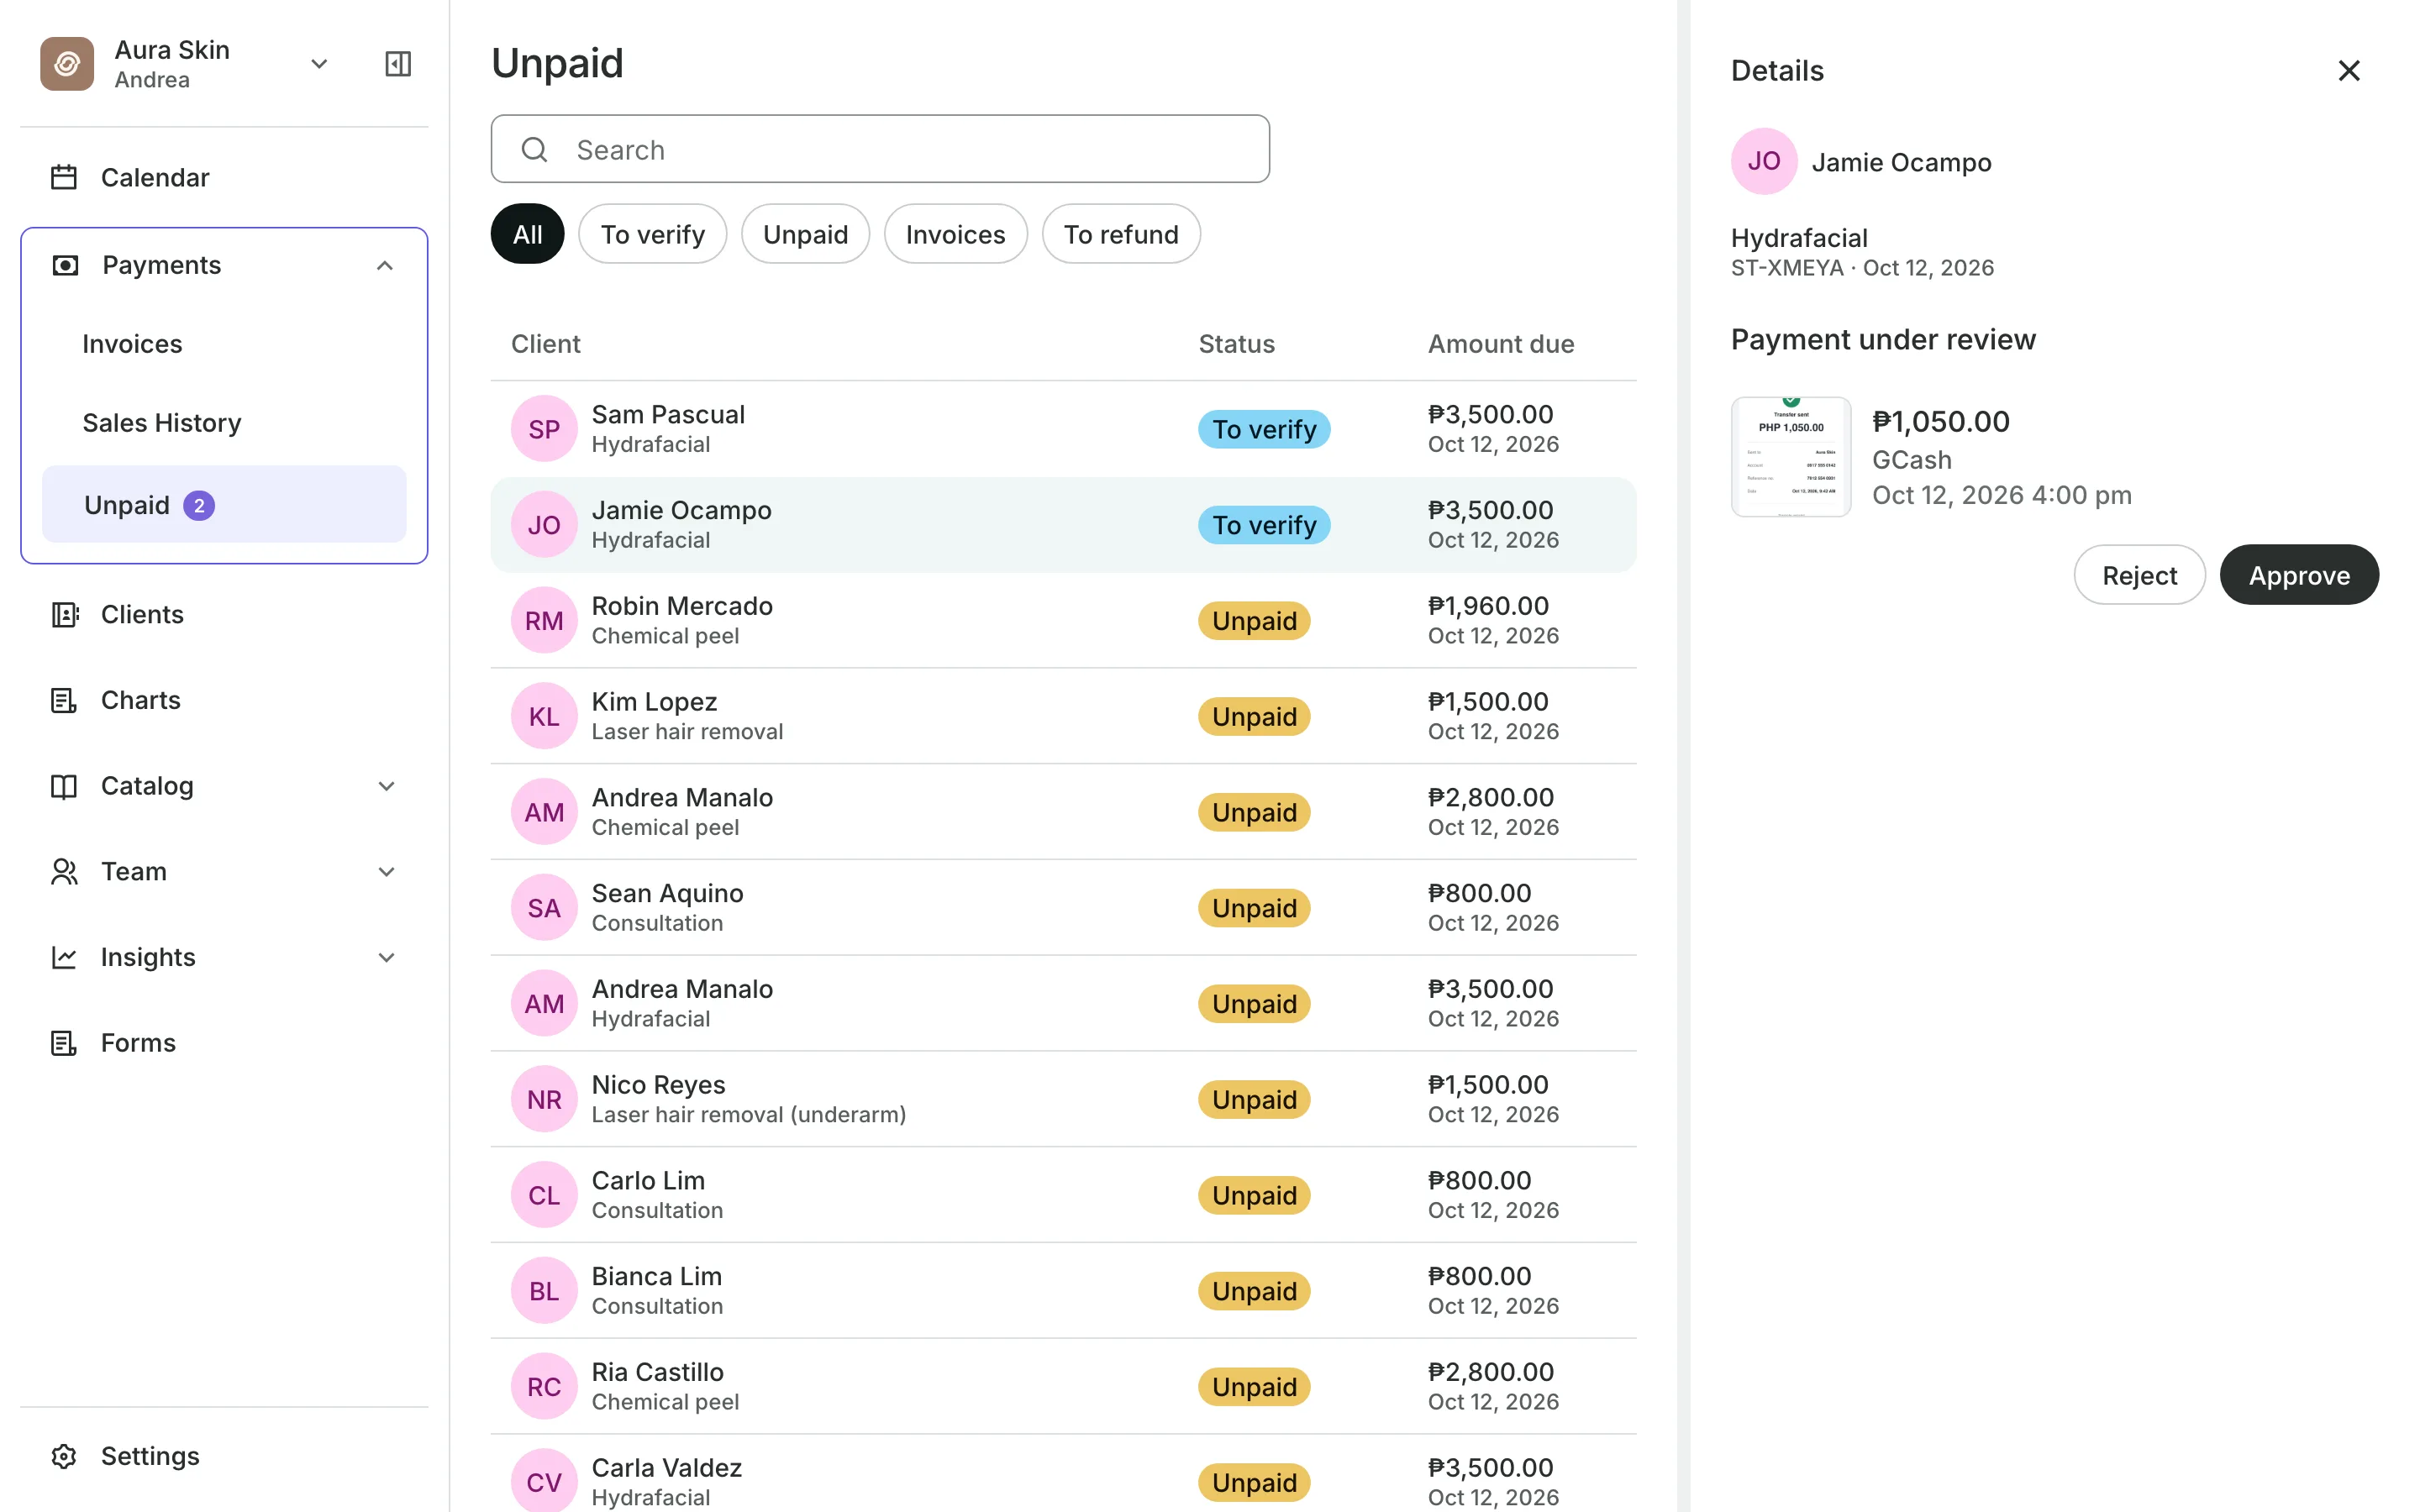Click Ria Castillo's Unpaid badge
This screenshot has width=2420, height=1512.
pyautogui.click(x=1254, y=1386)
